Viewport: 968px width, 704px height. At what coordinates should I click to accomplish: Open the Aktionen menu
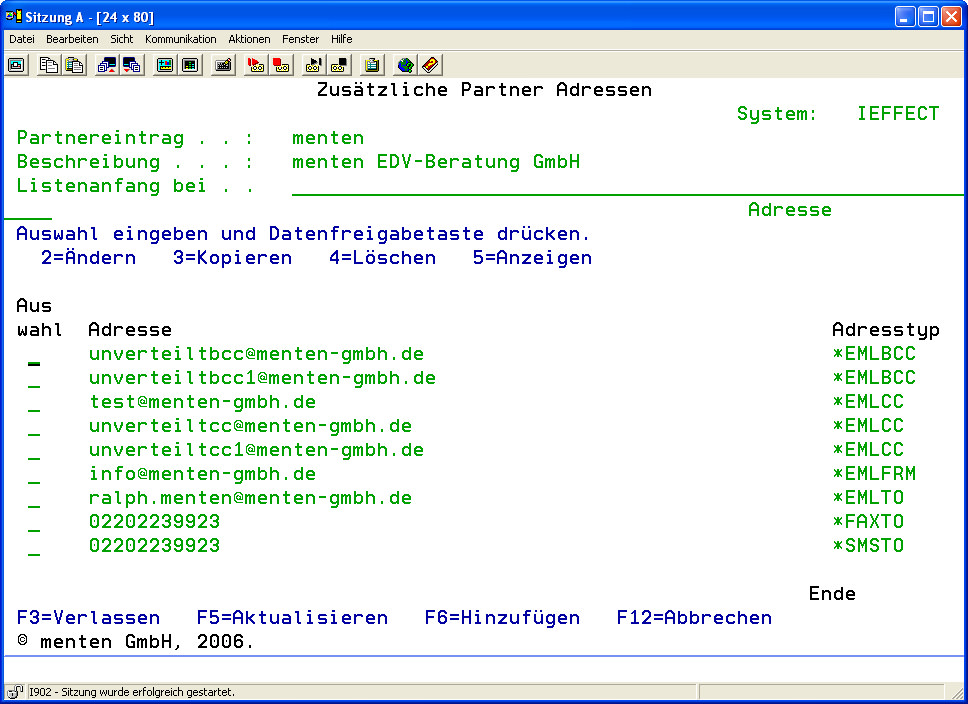249,39
